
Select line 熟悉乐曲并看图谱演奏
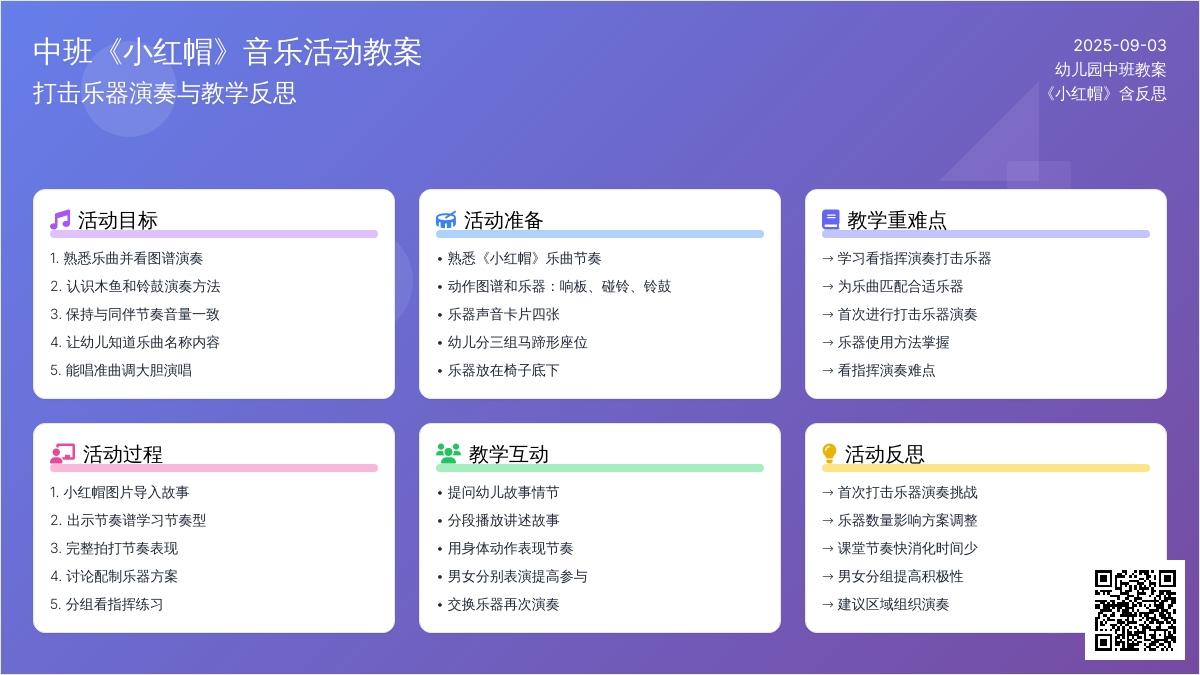[127, 258]
